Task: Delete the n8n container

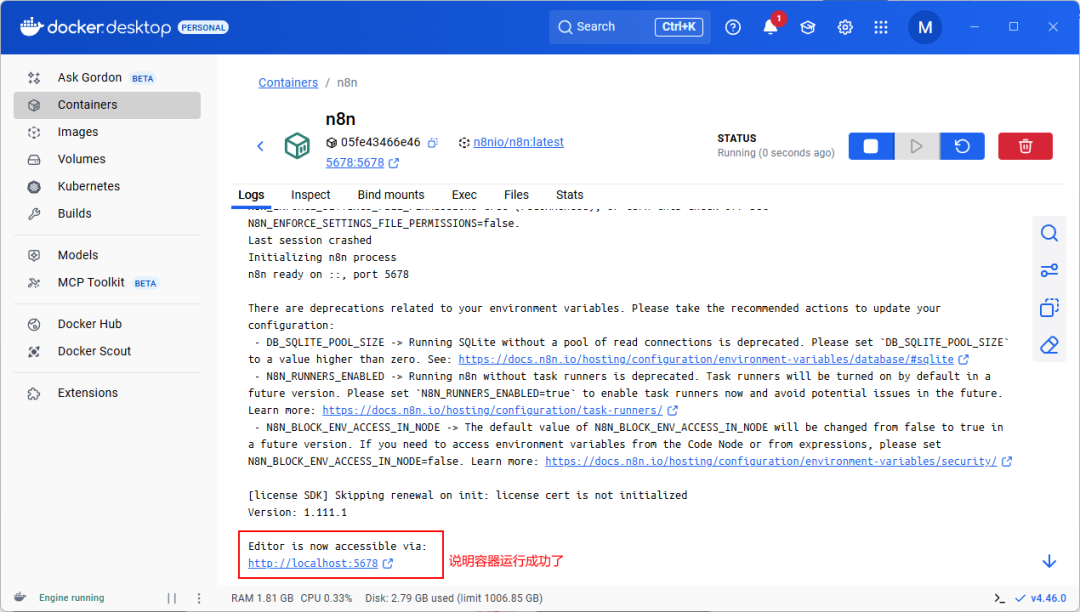Action: tap(1025, 146)
